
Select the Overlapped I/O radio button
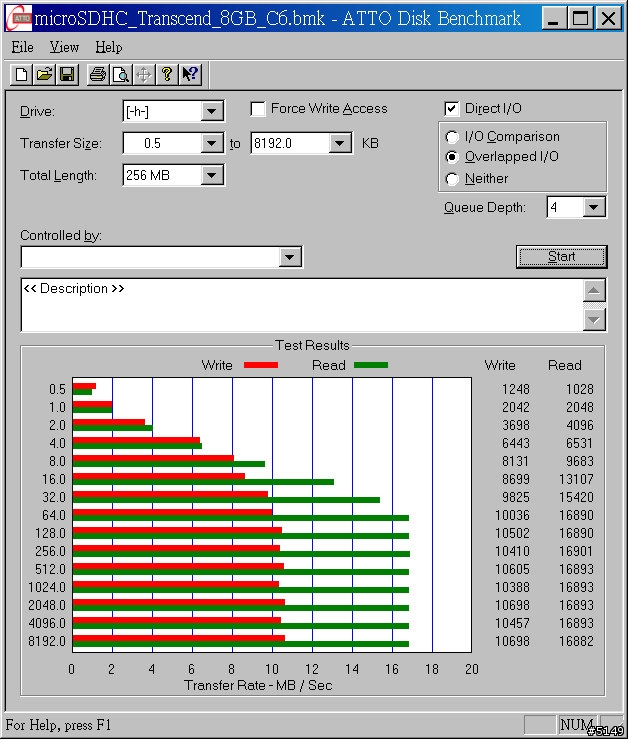[452, 157]
